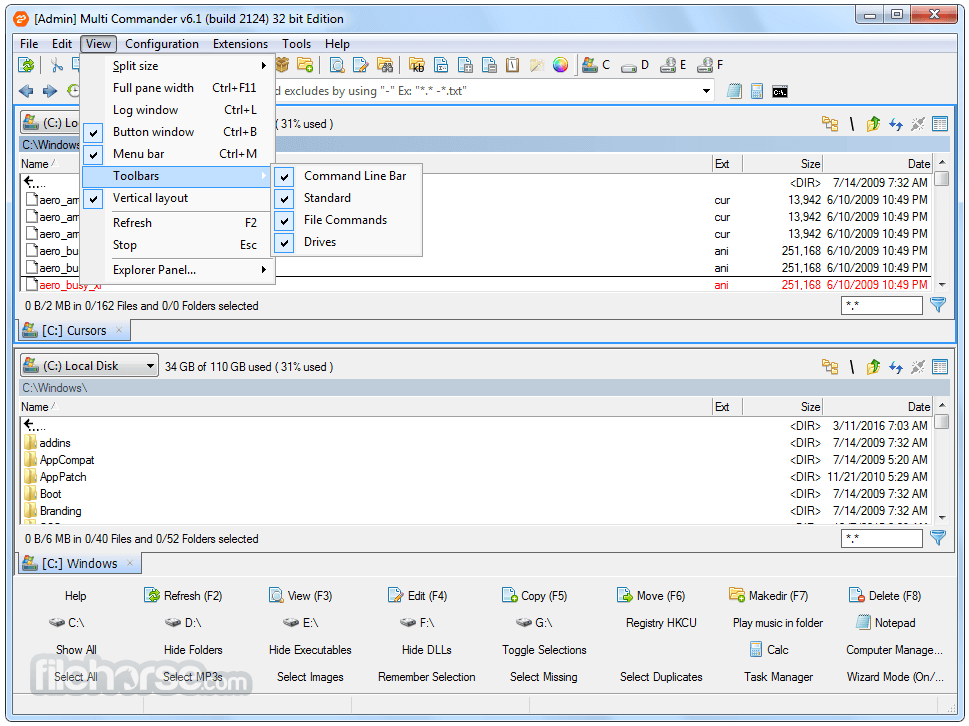
Task: Switch to the [C:] Cursors tab
Action: [73, 331]
